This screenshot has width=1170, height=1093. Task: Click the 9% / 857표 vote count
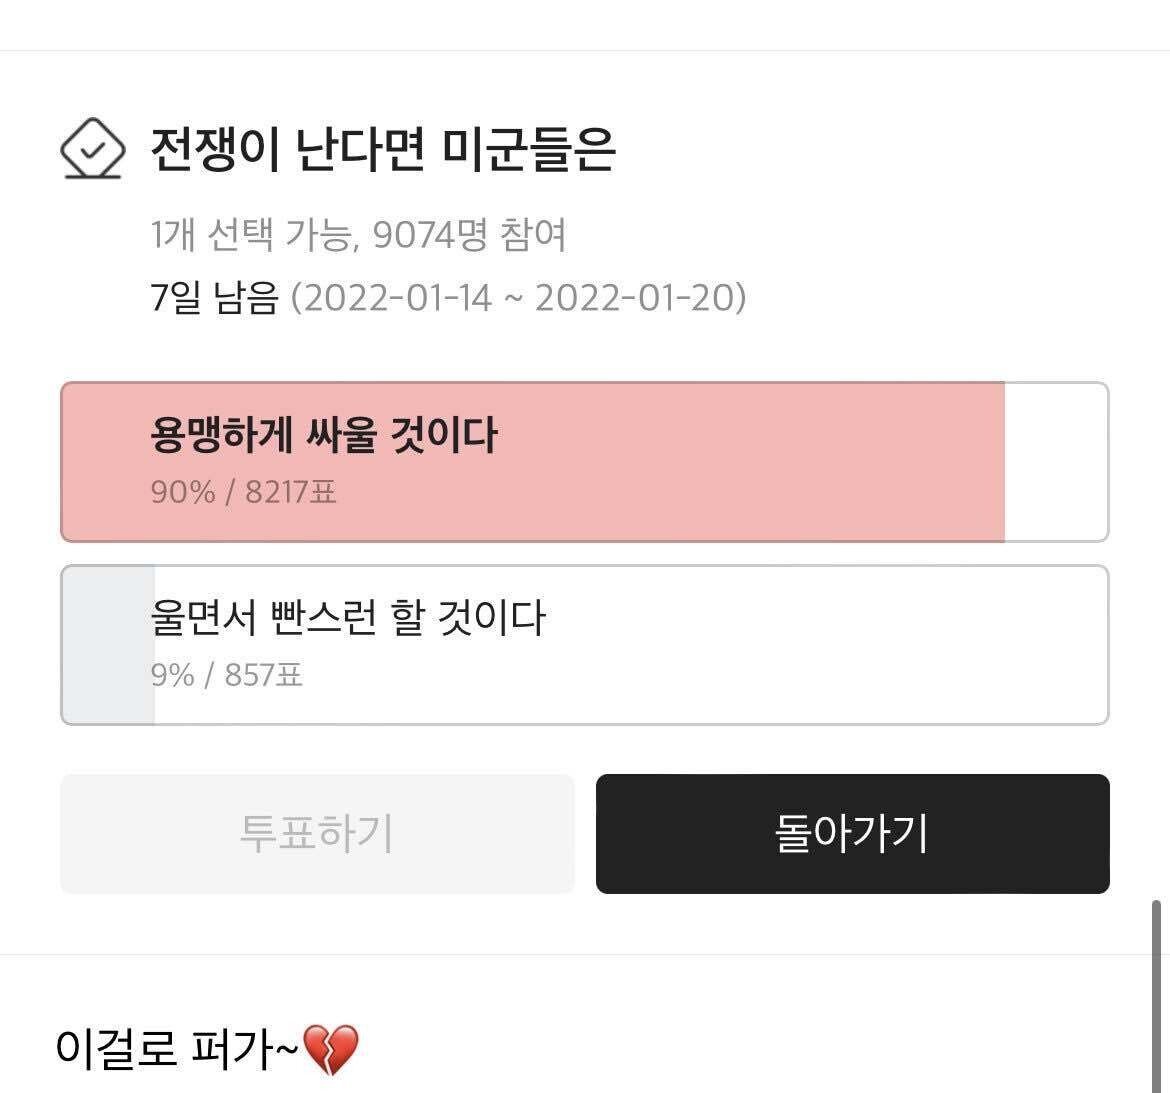tap(226, 675)
